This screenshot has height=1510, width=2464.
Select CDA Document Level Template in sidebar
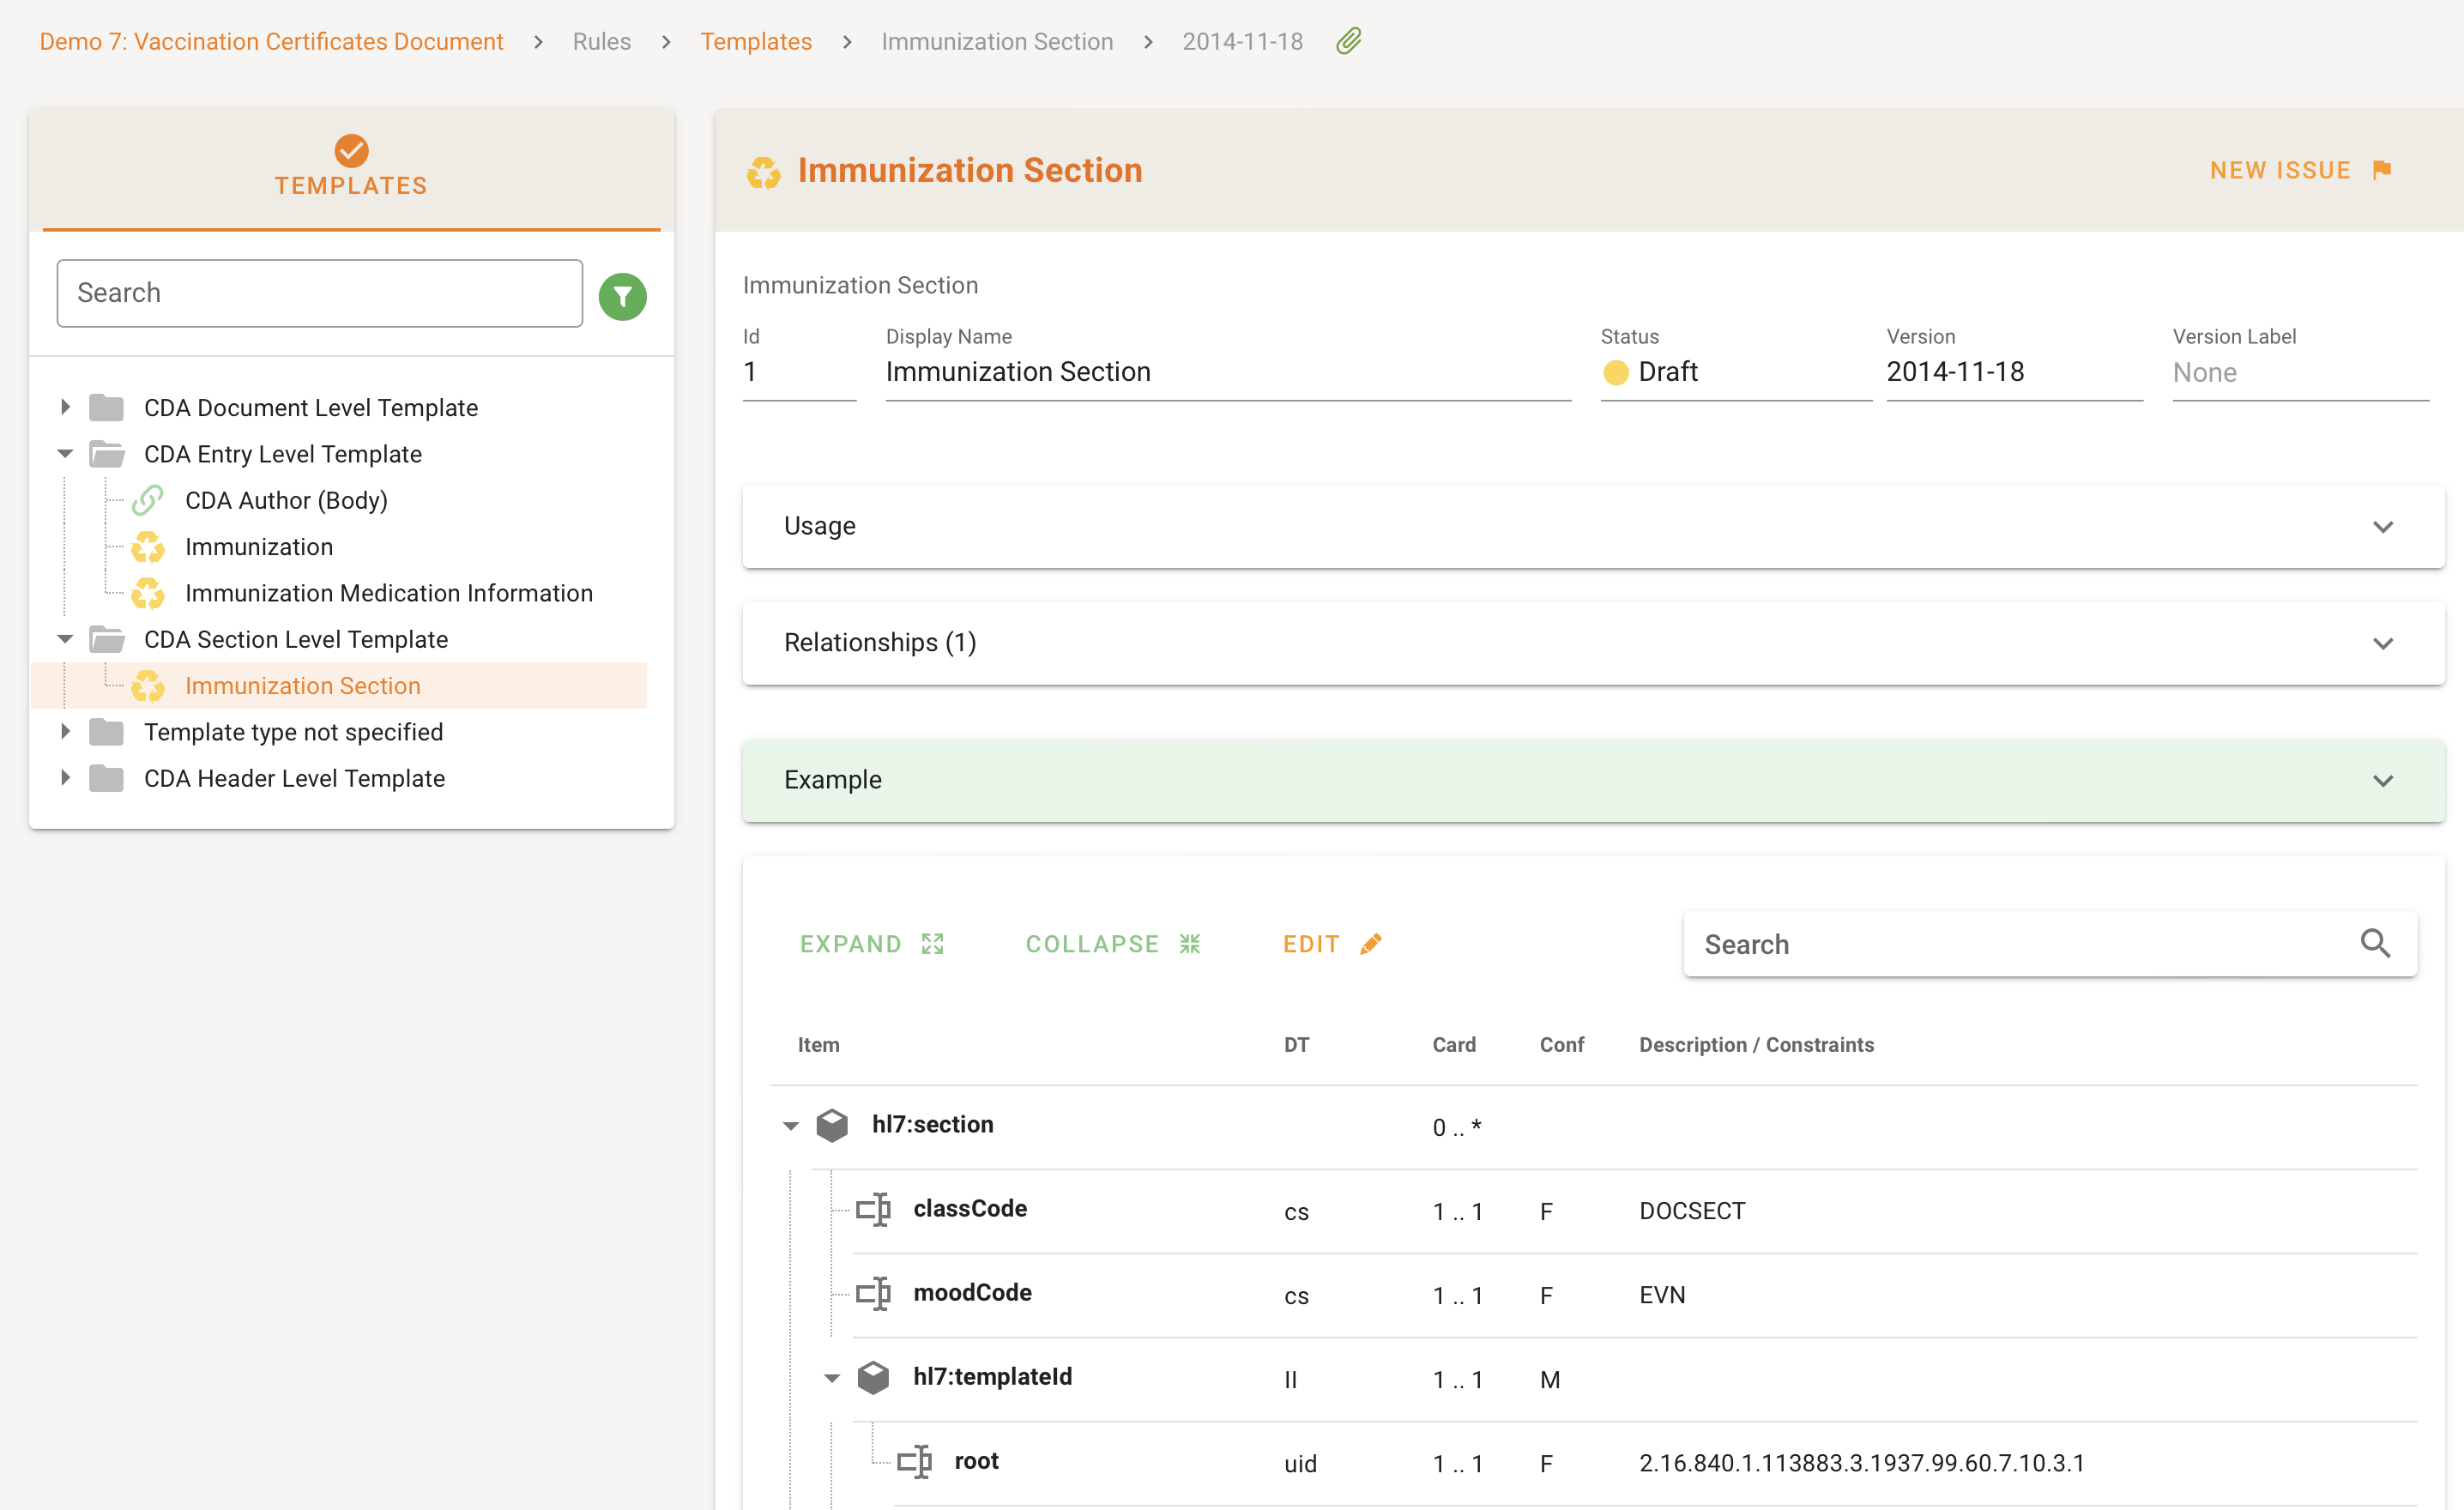[x=311, y=407]
